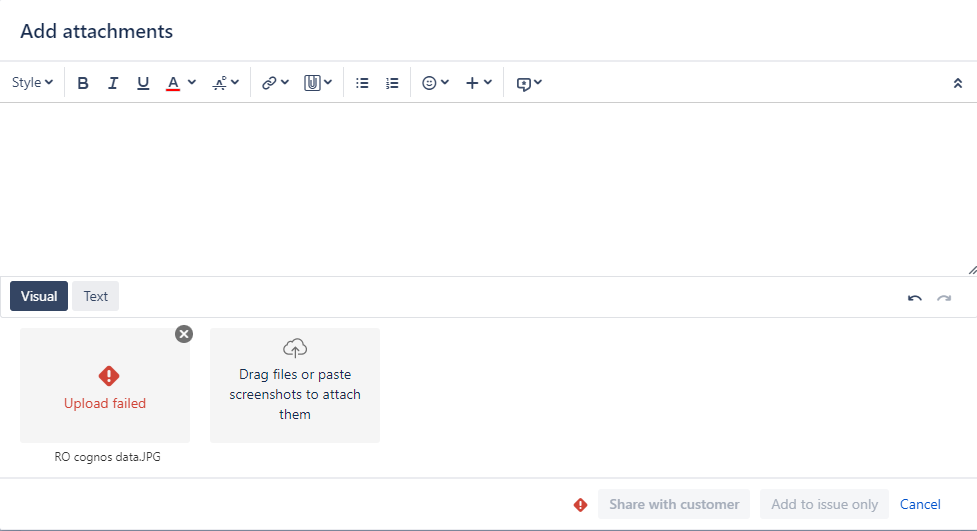
Task: Open the more text formatting menu
Action: 226,83
